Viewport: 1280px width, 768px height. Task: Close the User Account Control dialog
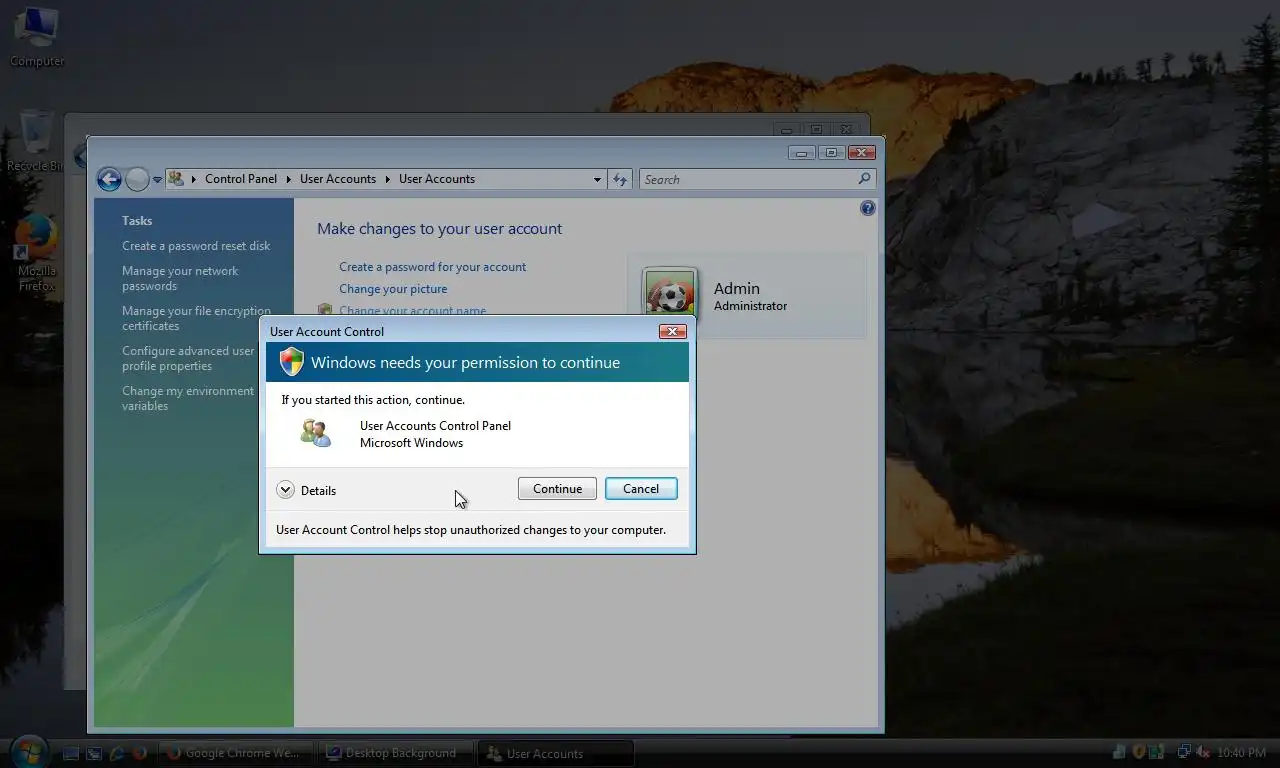[x=673, y=331]
